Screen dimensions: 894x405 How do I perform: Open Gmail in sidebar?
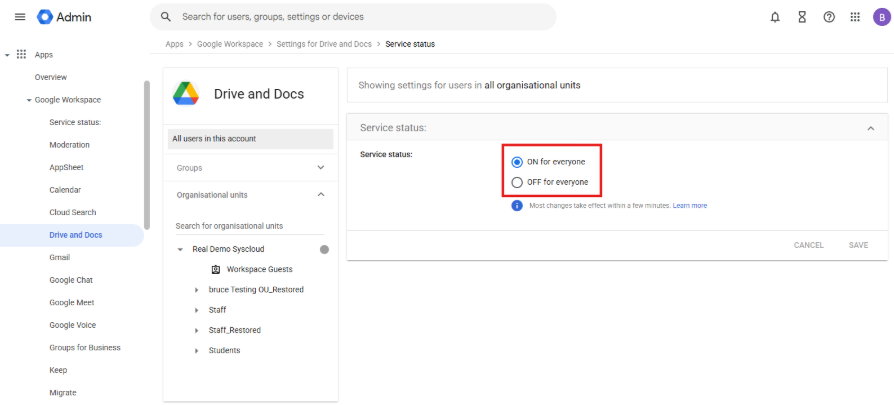pyautogui.click(x=60, y=257)
